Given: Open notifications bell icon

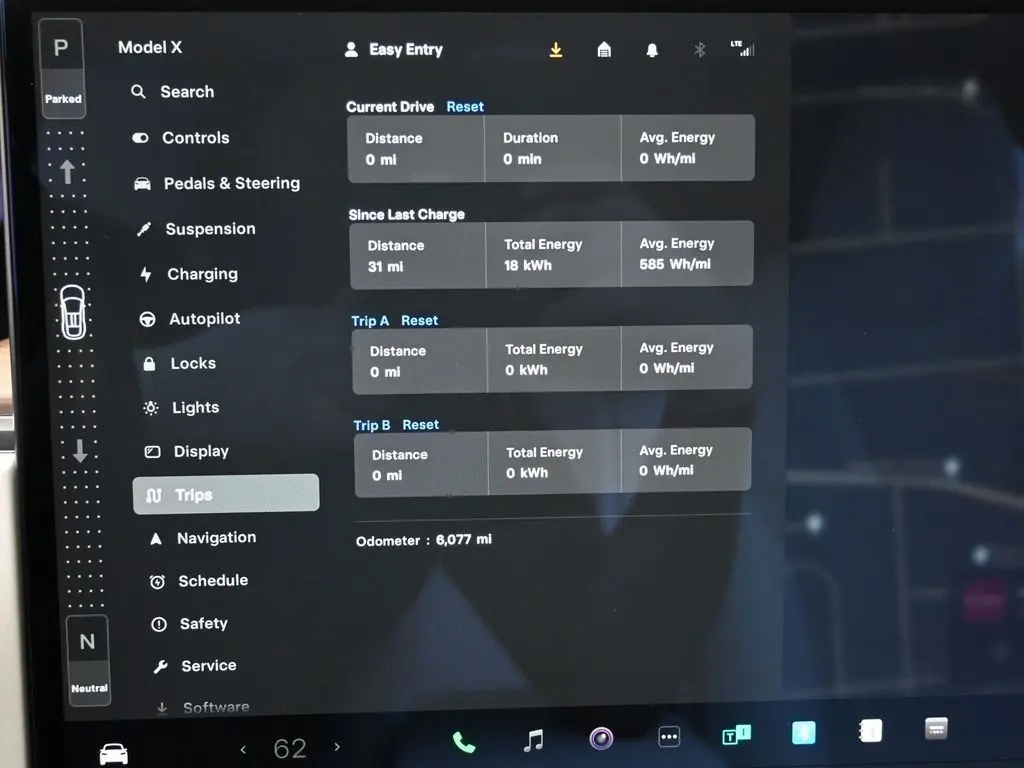Looking at the screenshot, I should 652,50.
